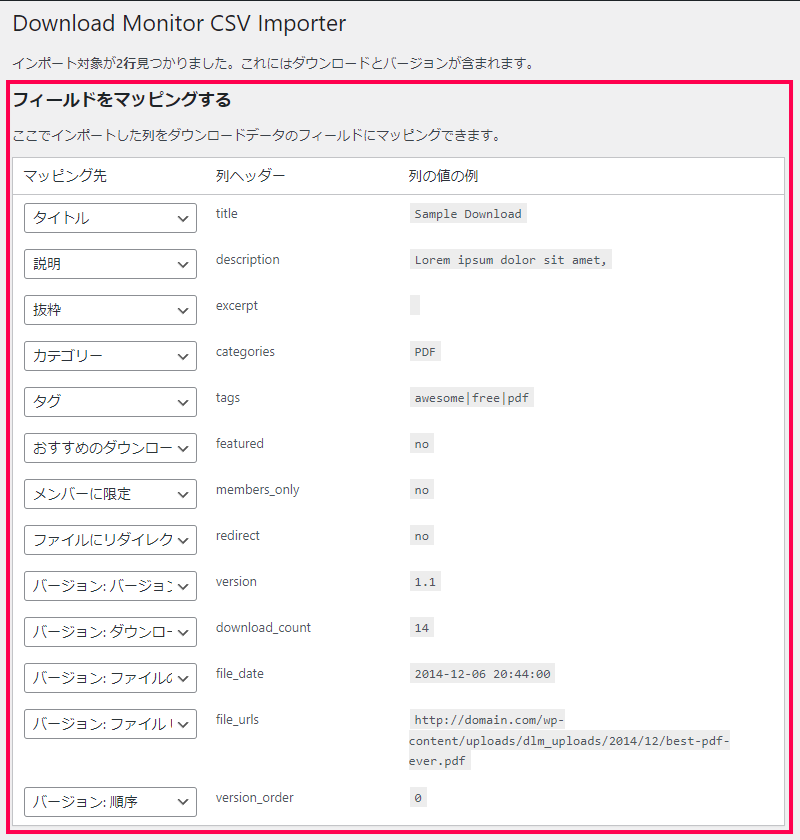Click the featured column label

[240, 444]
